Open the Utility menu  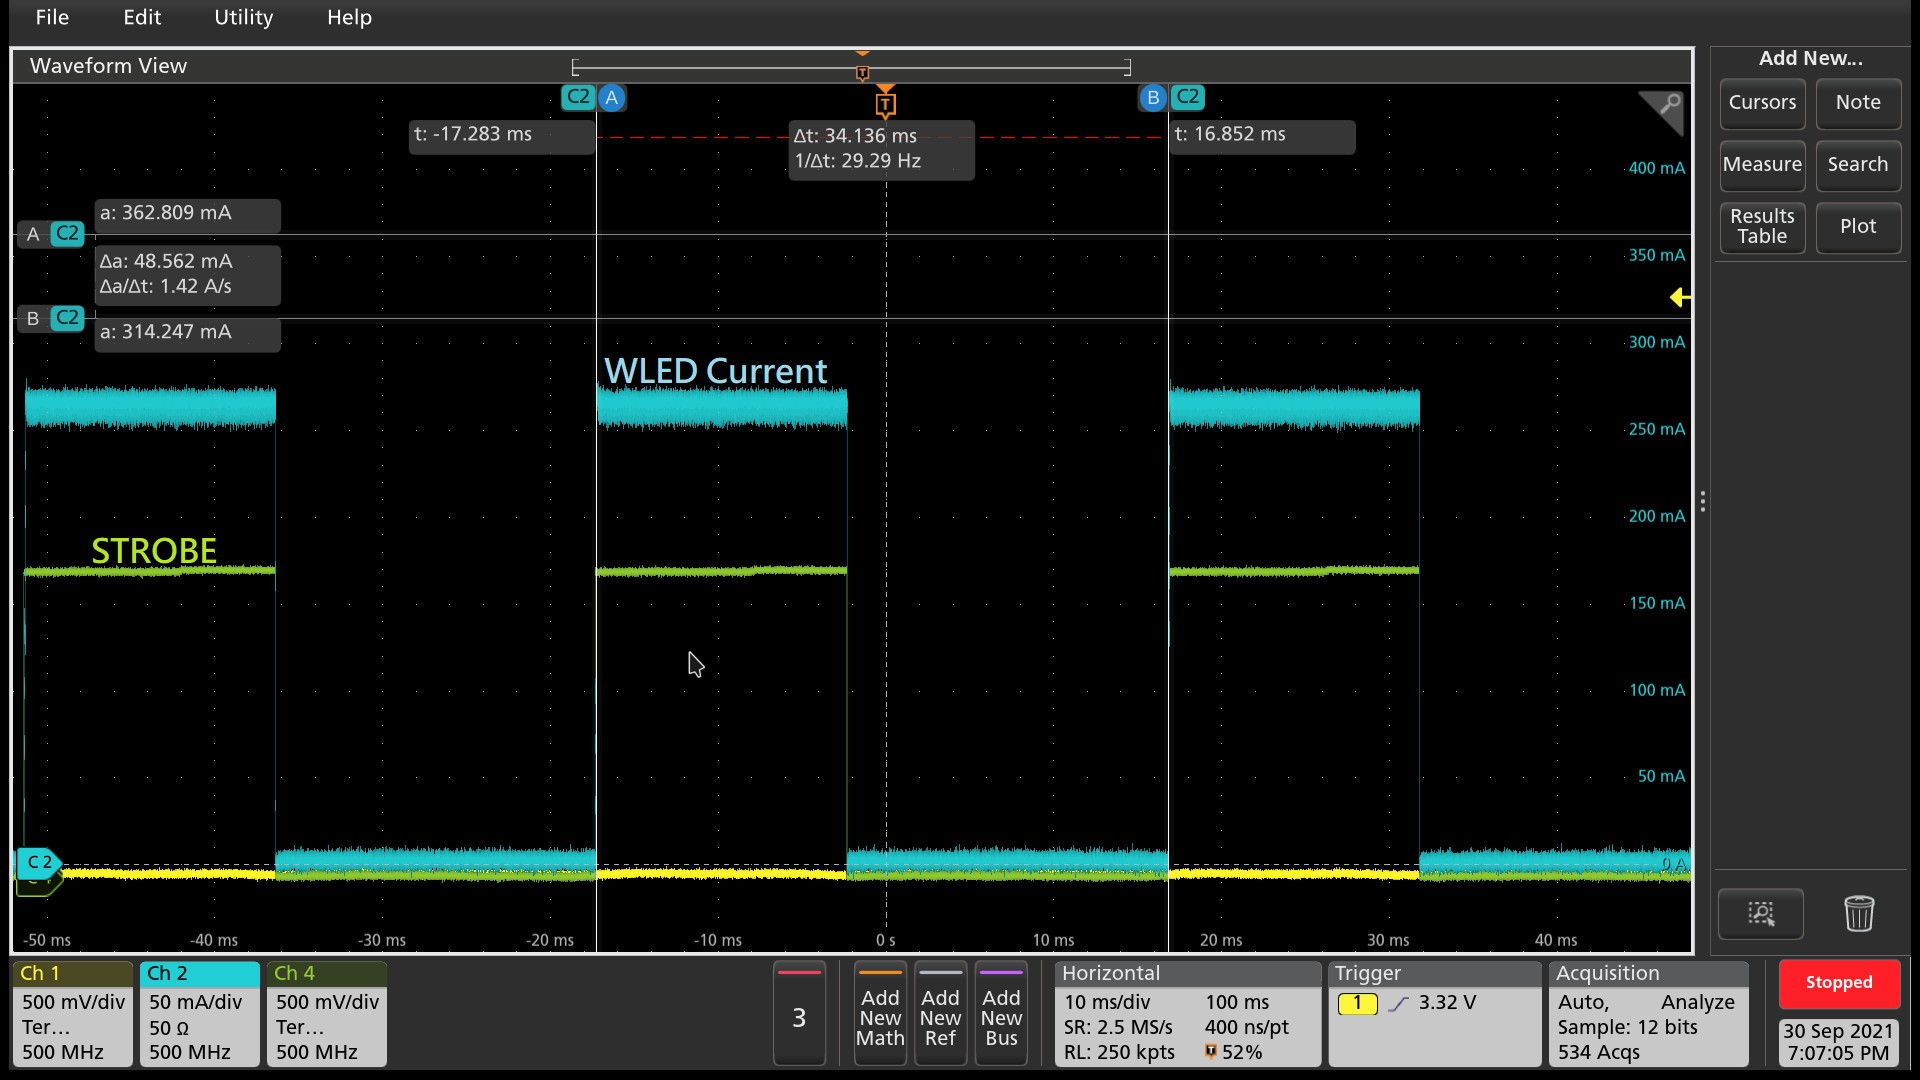pos(243,18)
